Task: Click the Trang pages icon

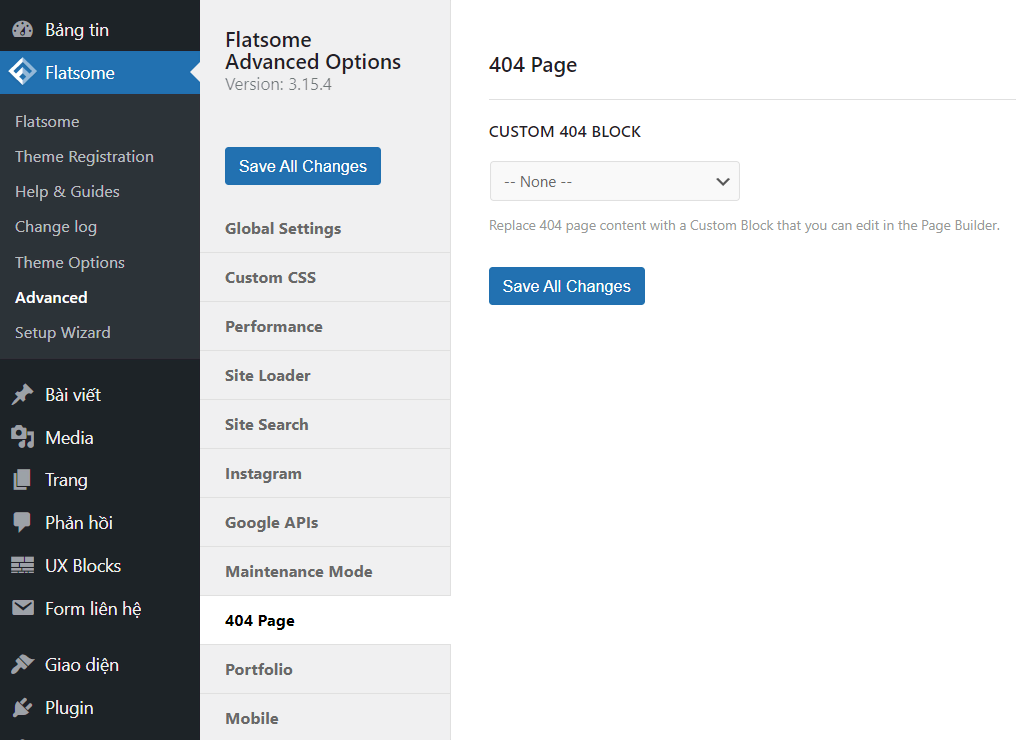Action: (x=23, y=480)
